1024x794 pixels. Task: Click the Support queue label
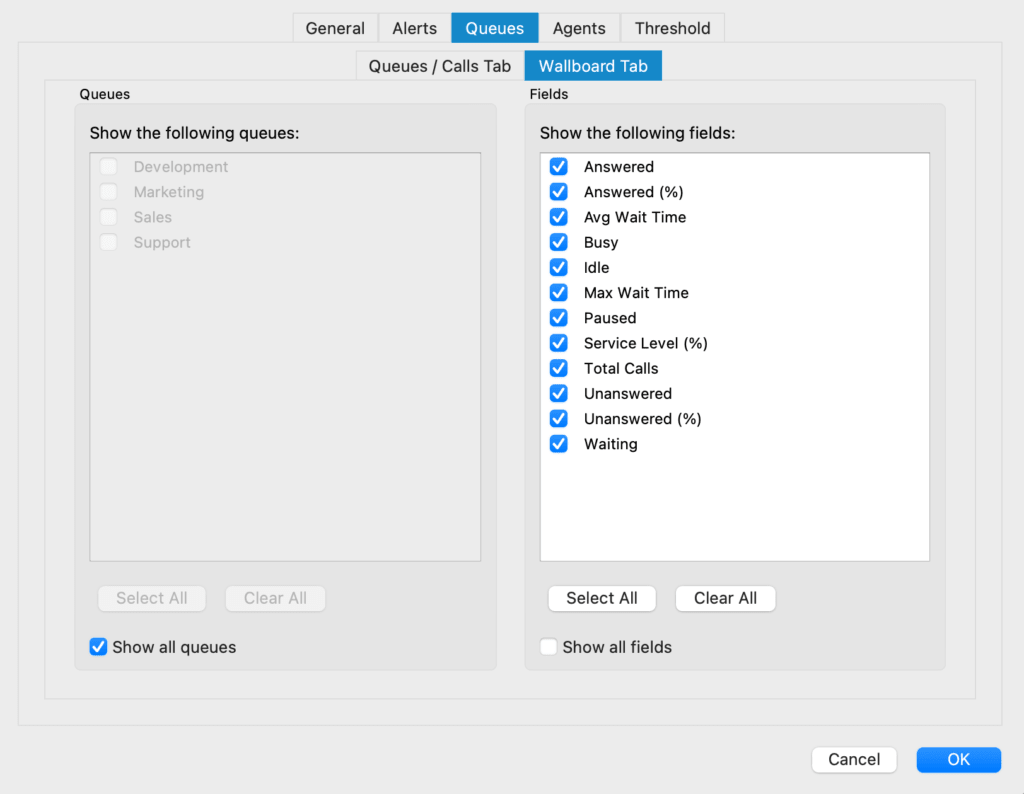pos(162,242)
